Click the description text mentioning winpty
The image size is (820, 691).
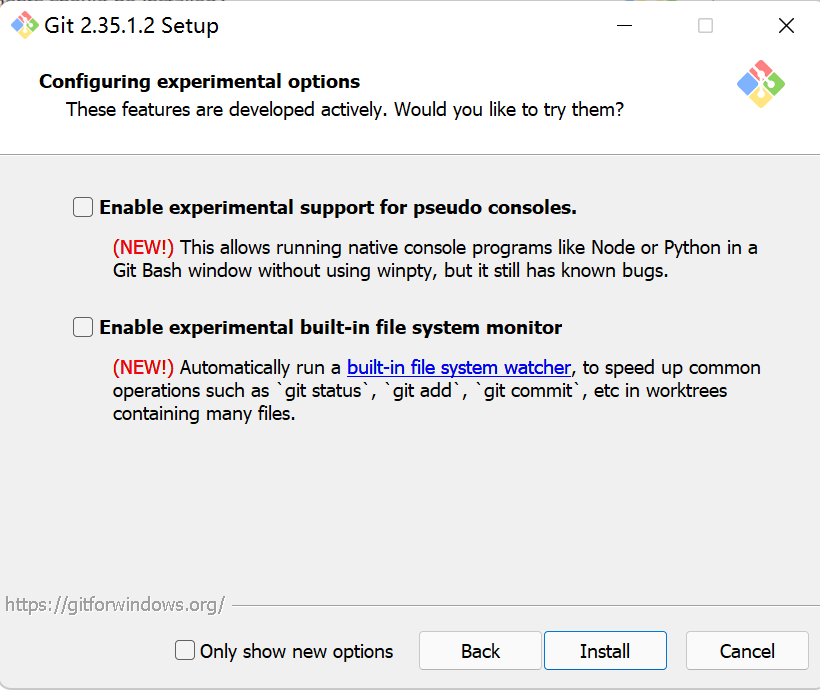point(390,270)
